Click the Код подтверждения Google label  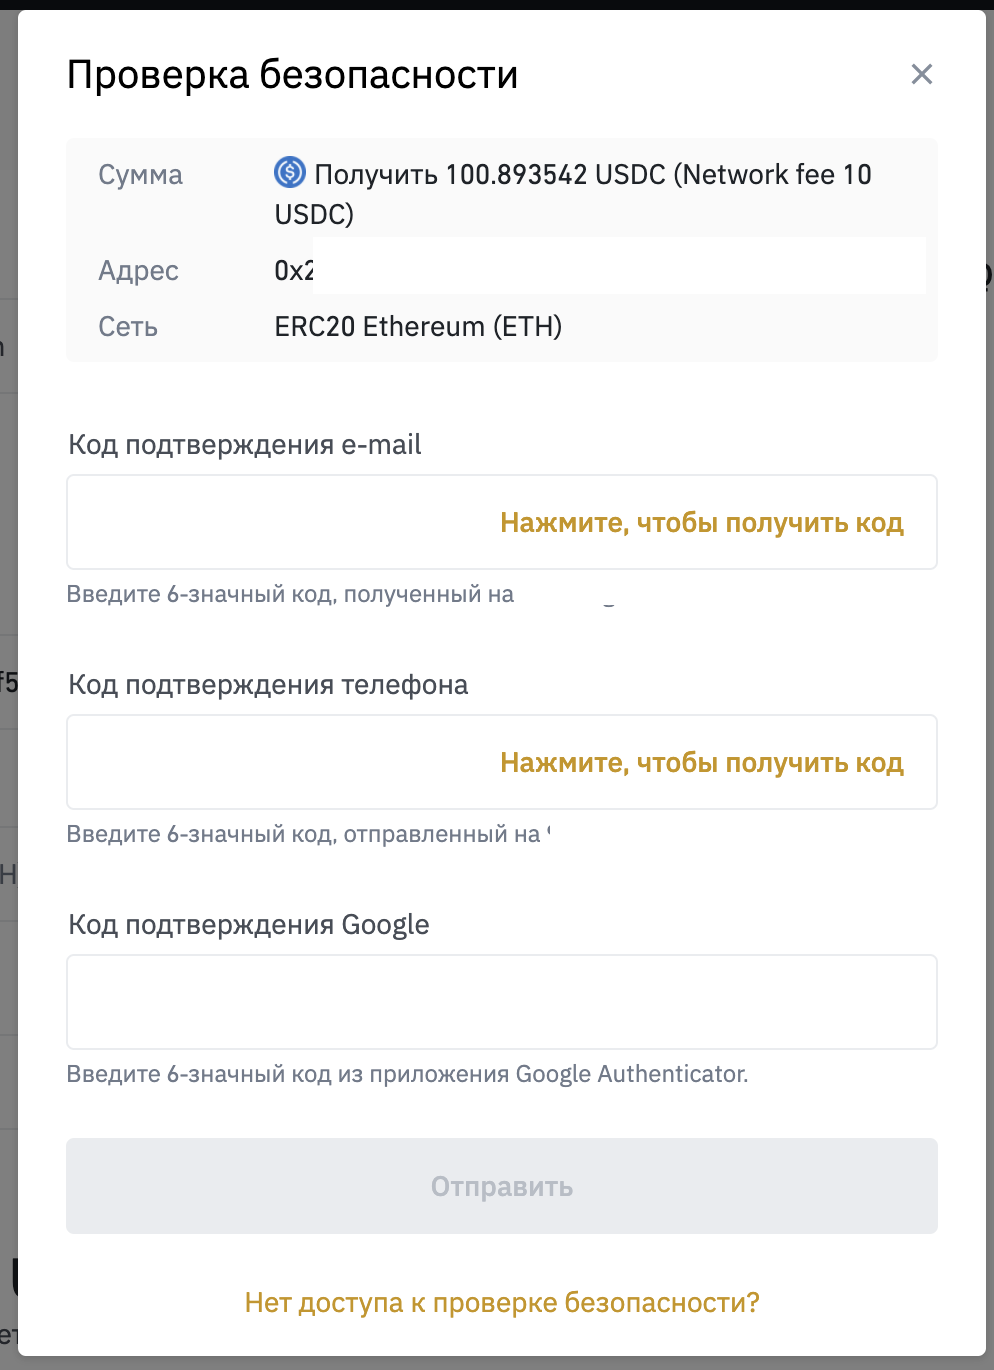click(x=249, y=925)
